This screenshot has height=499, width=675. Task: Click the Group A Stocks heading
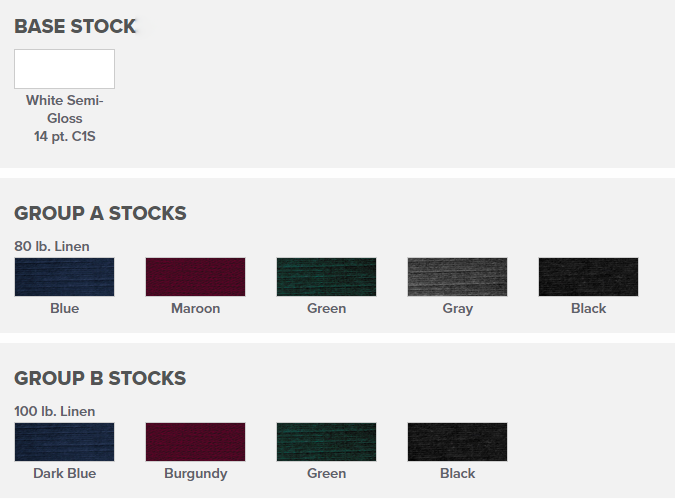coord(100,213)
